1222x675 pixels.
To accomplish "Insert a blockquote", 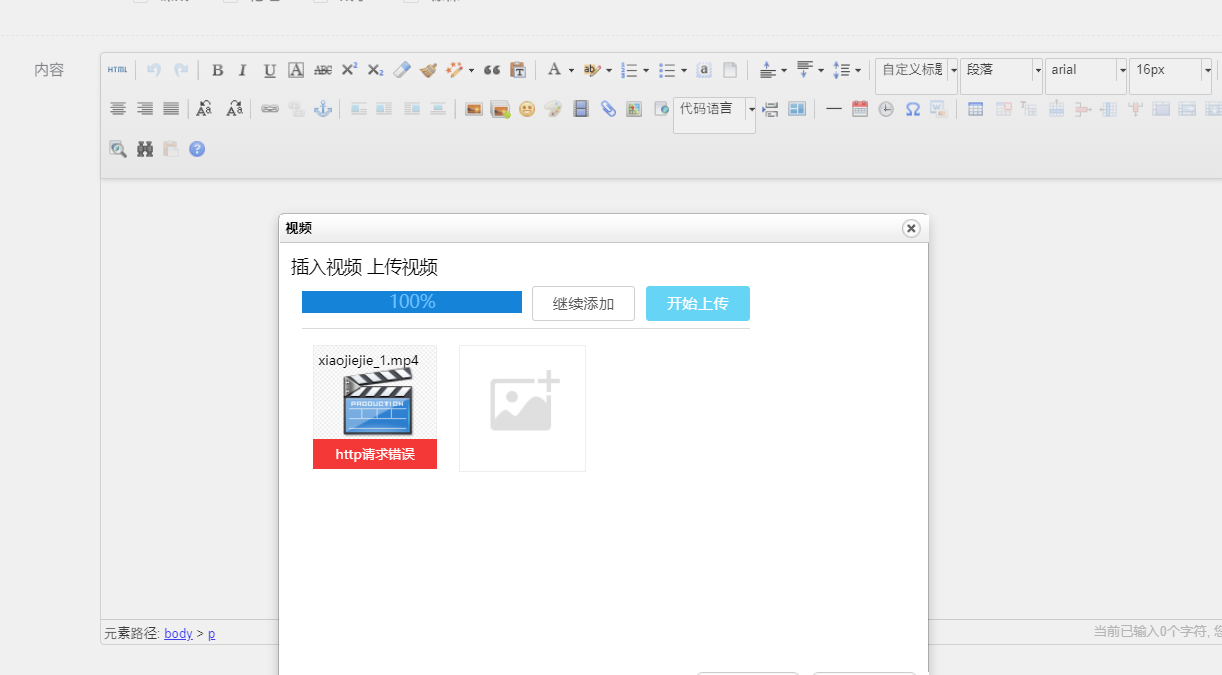I will tap(491, 70).
